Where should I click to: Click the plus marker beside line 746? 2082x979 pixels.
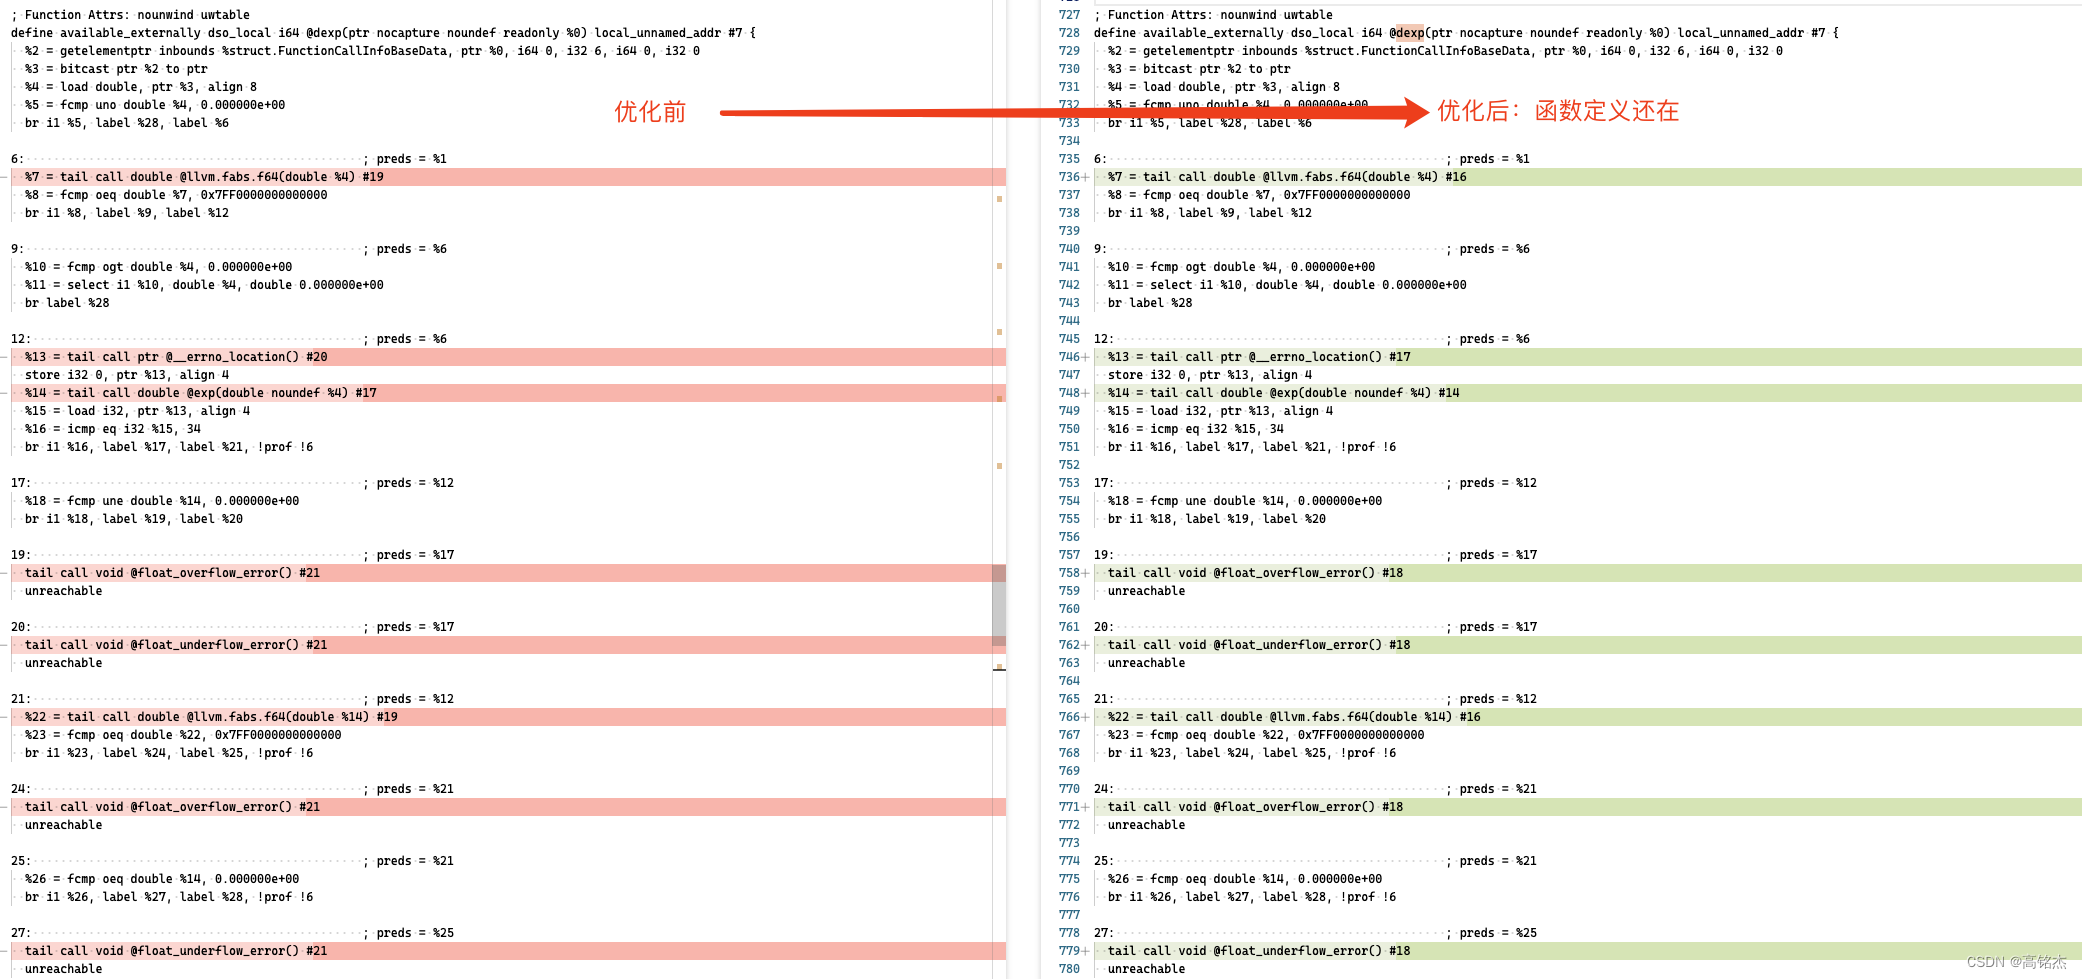tap(1086, 357)
